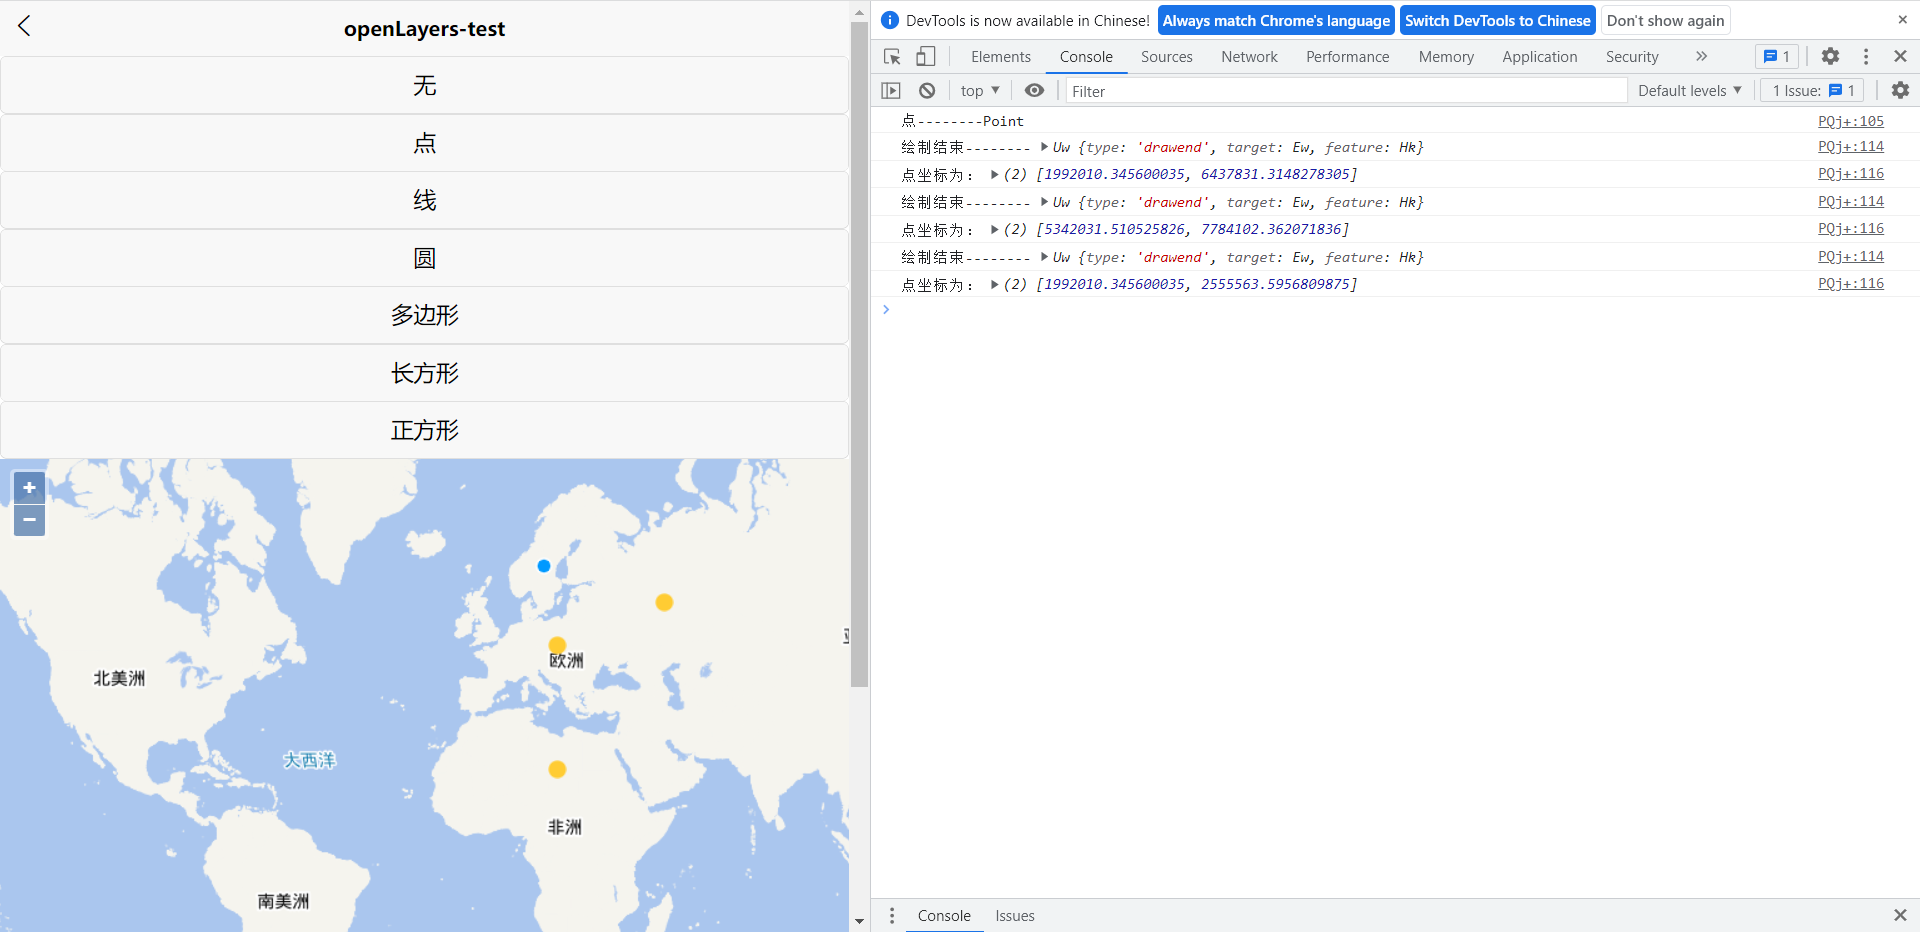Expand the first drawend event object
This screenshot has height=932, width=1920.
point(1044,147)
